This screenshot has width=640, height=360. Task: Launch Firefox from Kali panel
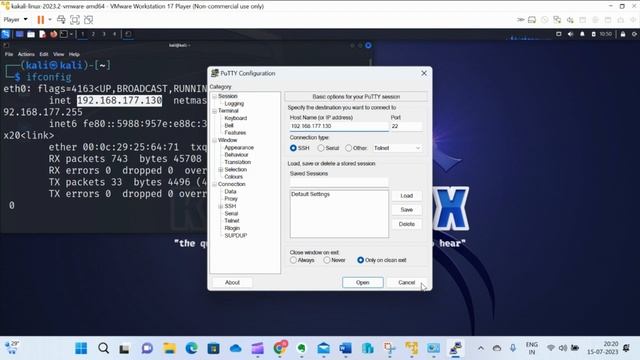pos(53,34)
